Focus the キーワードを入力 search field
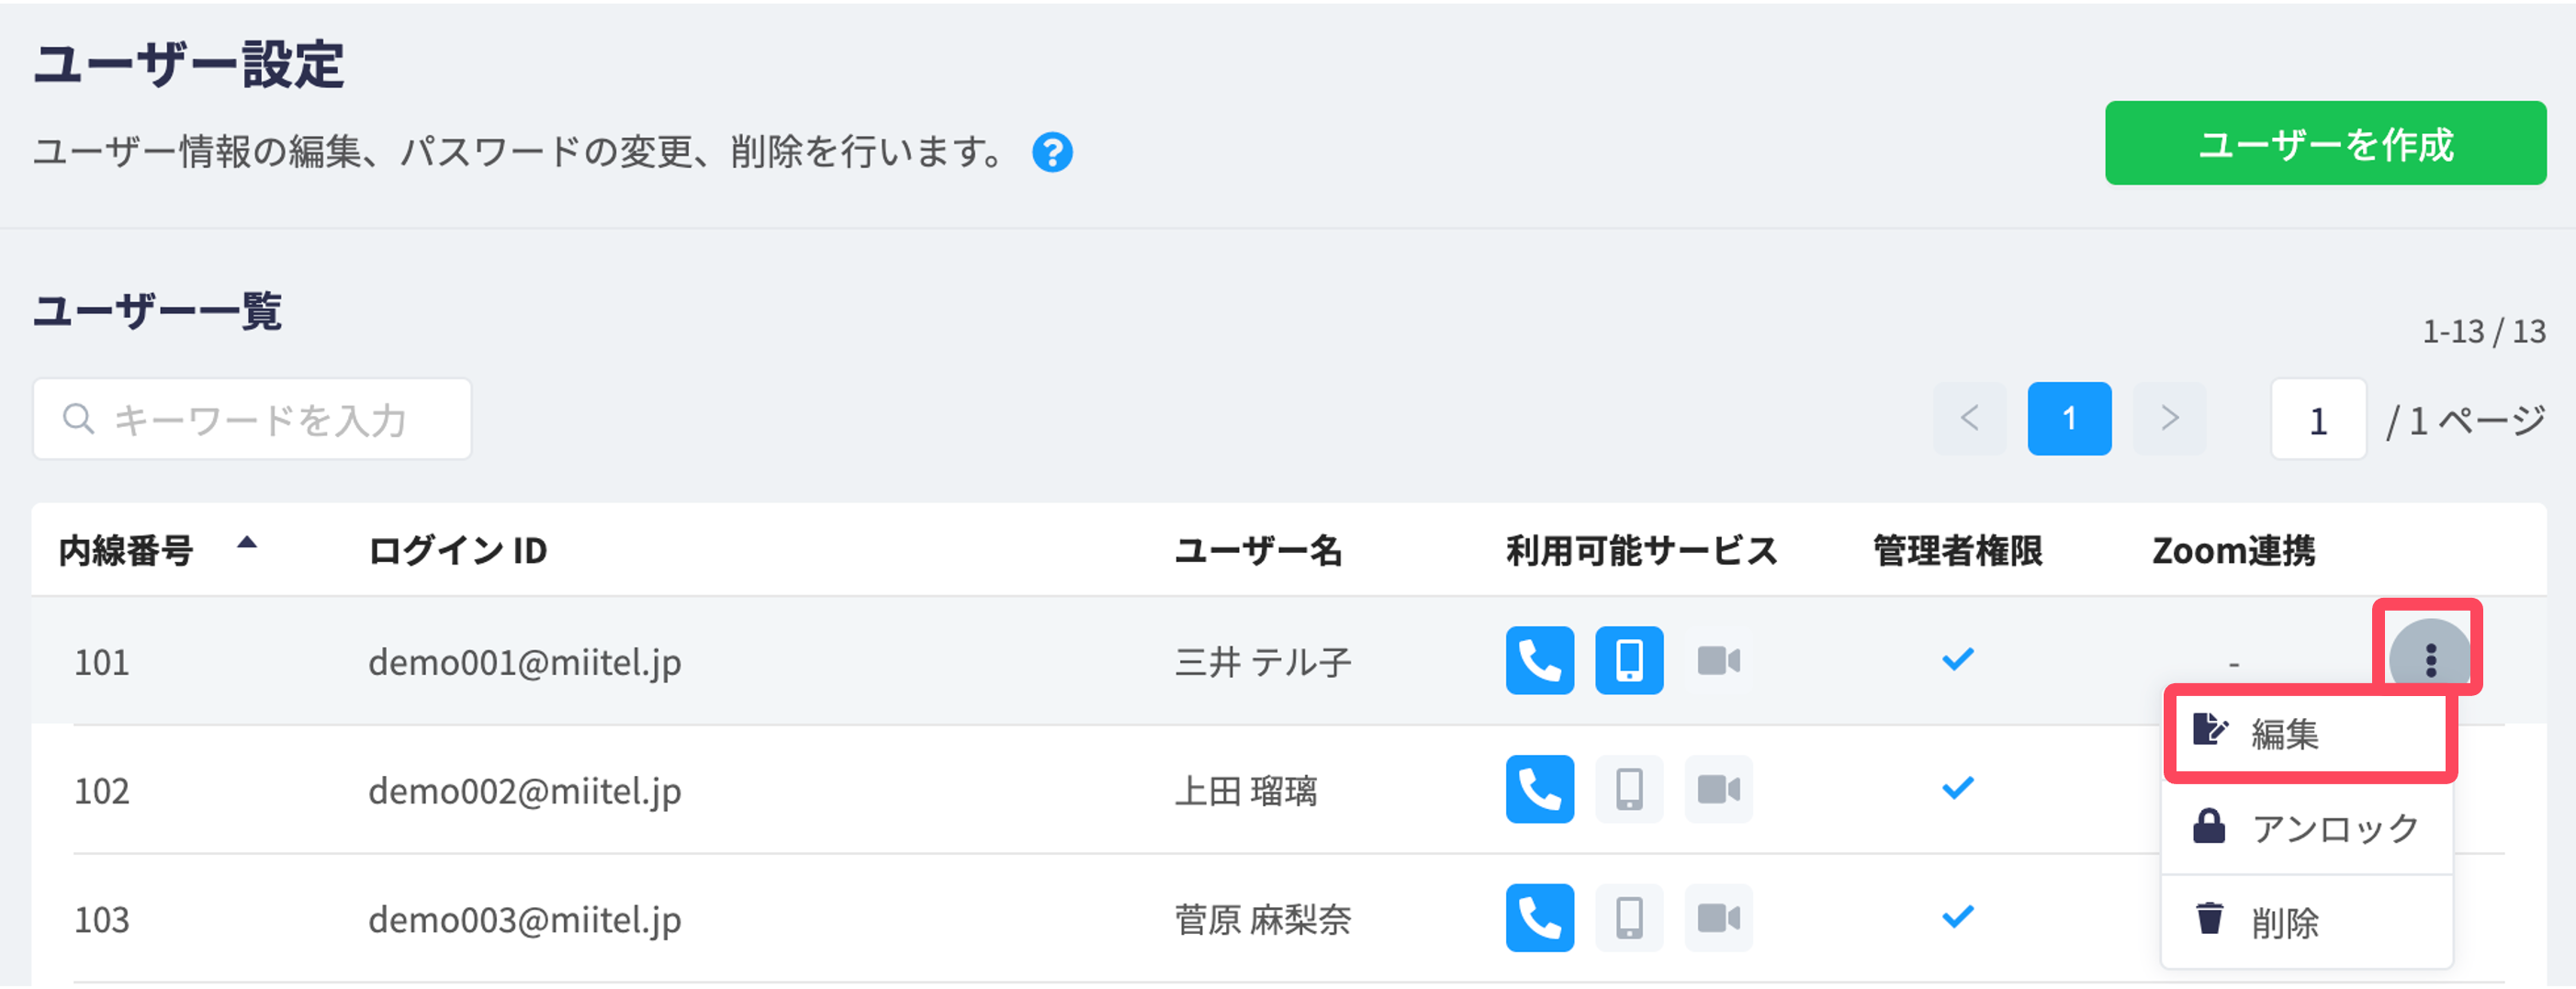Screen dimensions: 2576x989 [252, 419]
